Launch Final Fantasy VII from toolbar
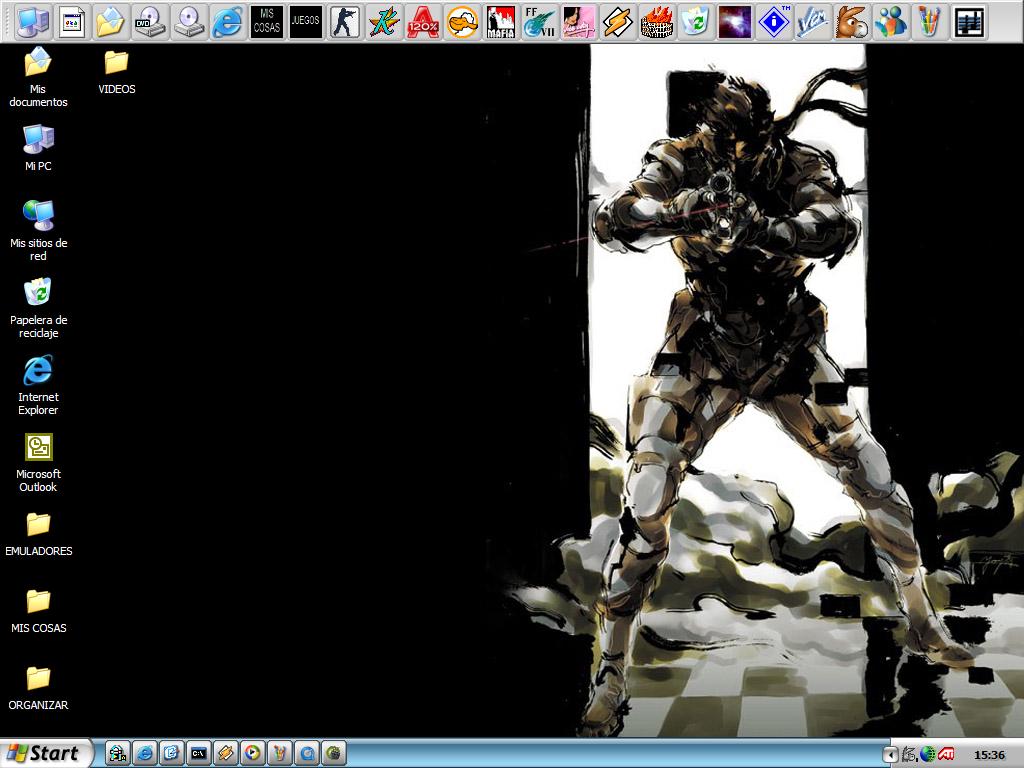 539,21
